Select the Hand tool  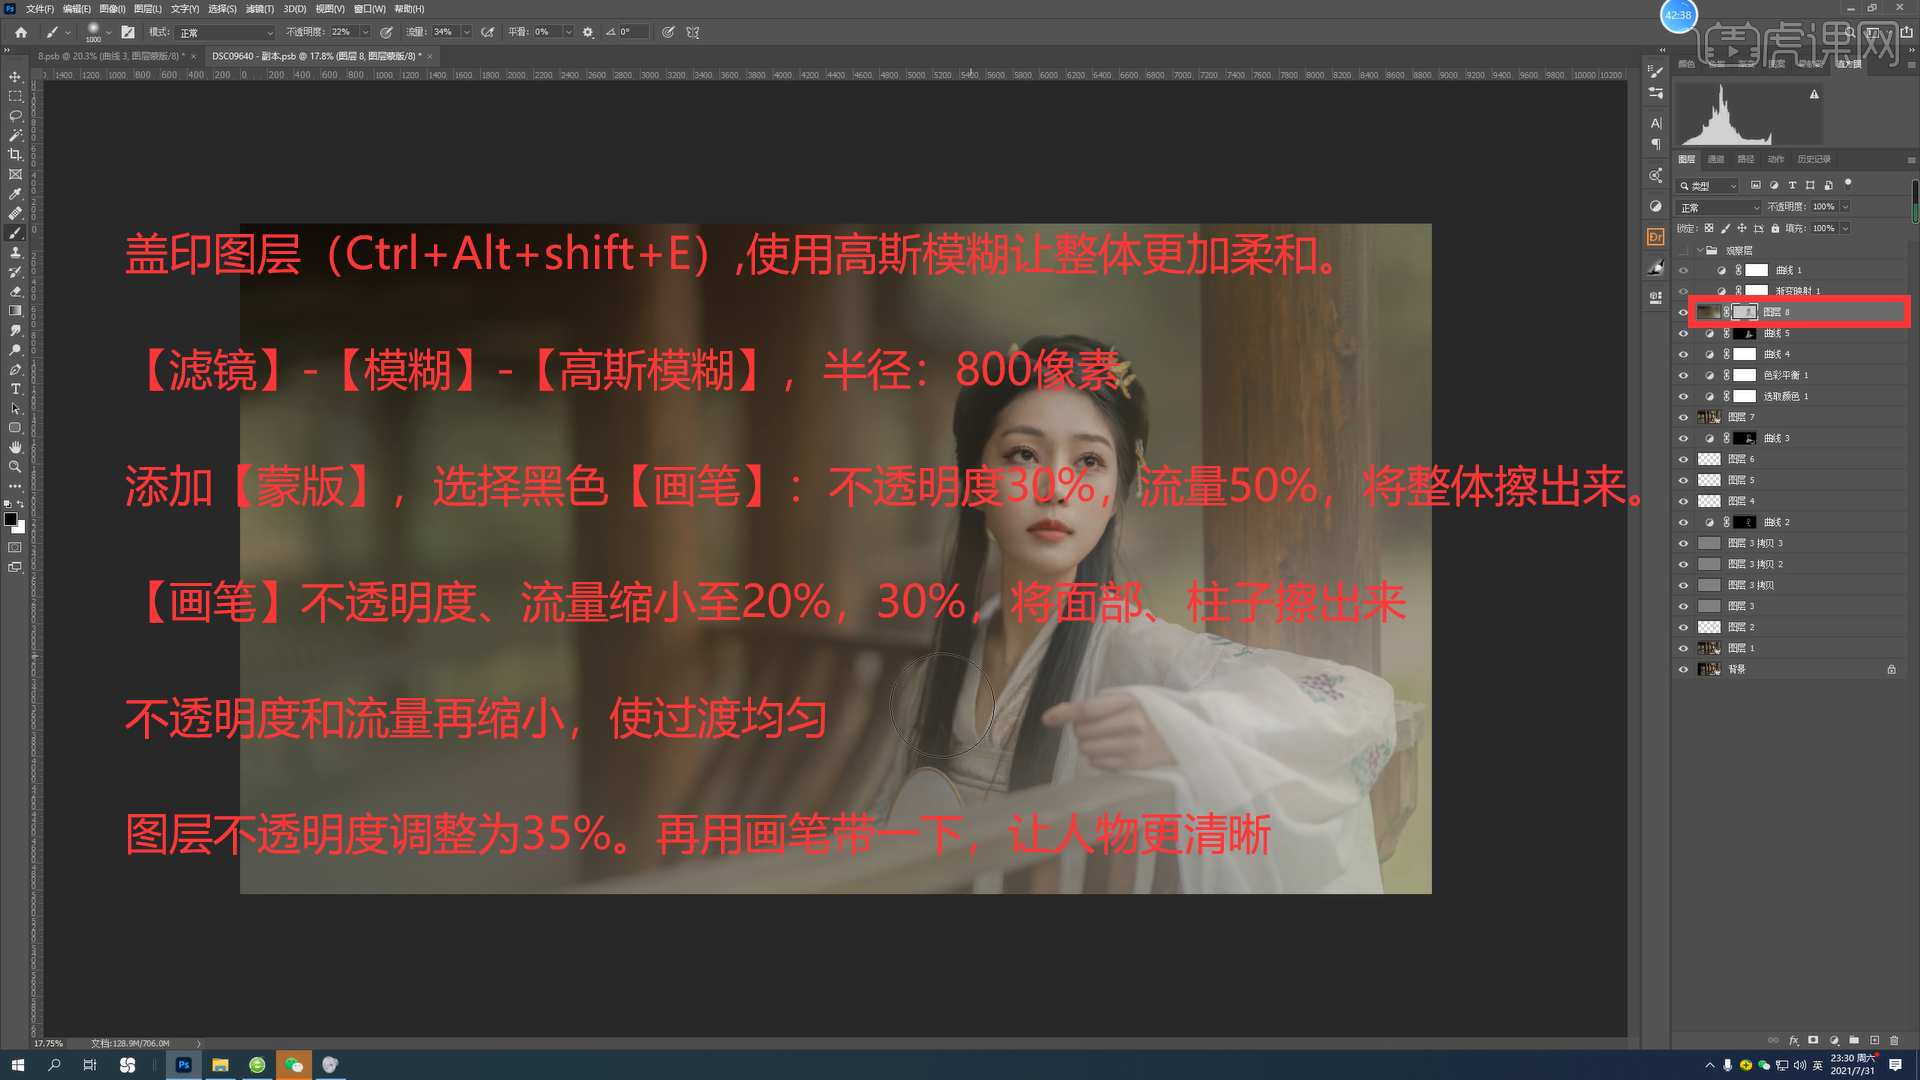click(x=15, y=447)
